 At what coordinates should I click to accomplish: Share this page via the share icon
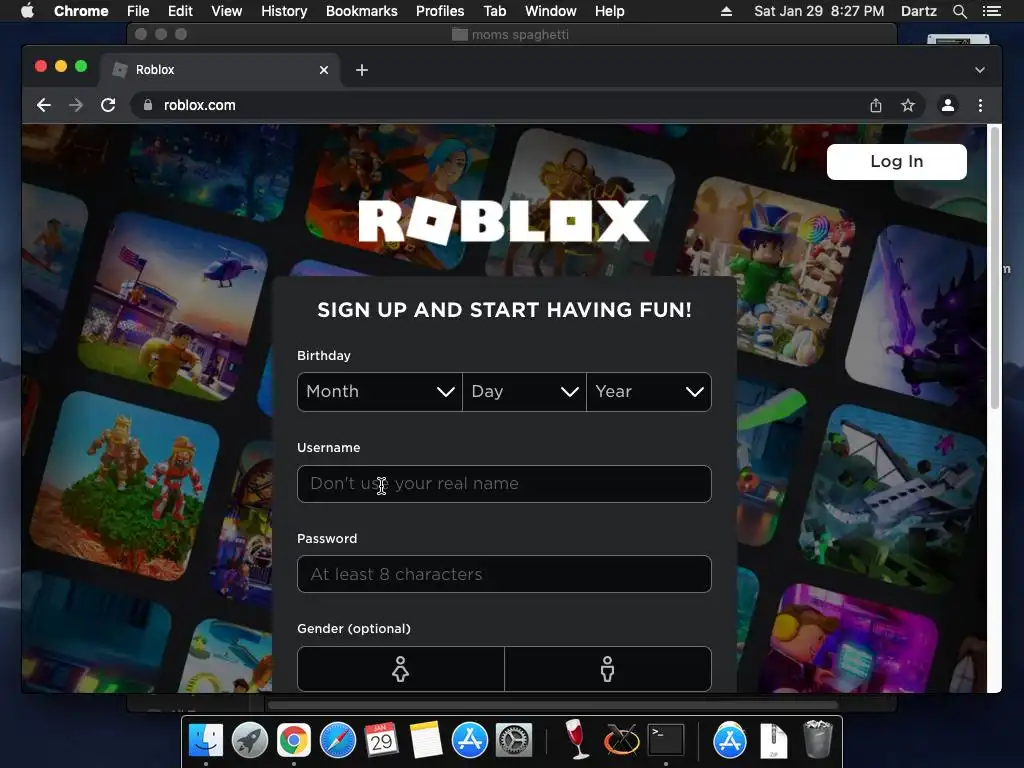coord(876,105)
